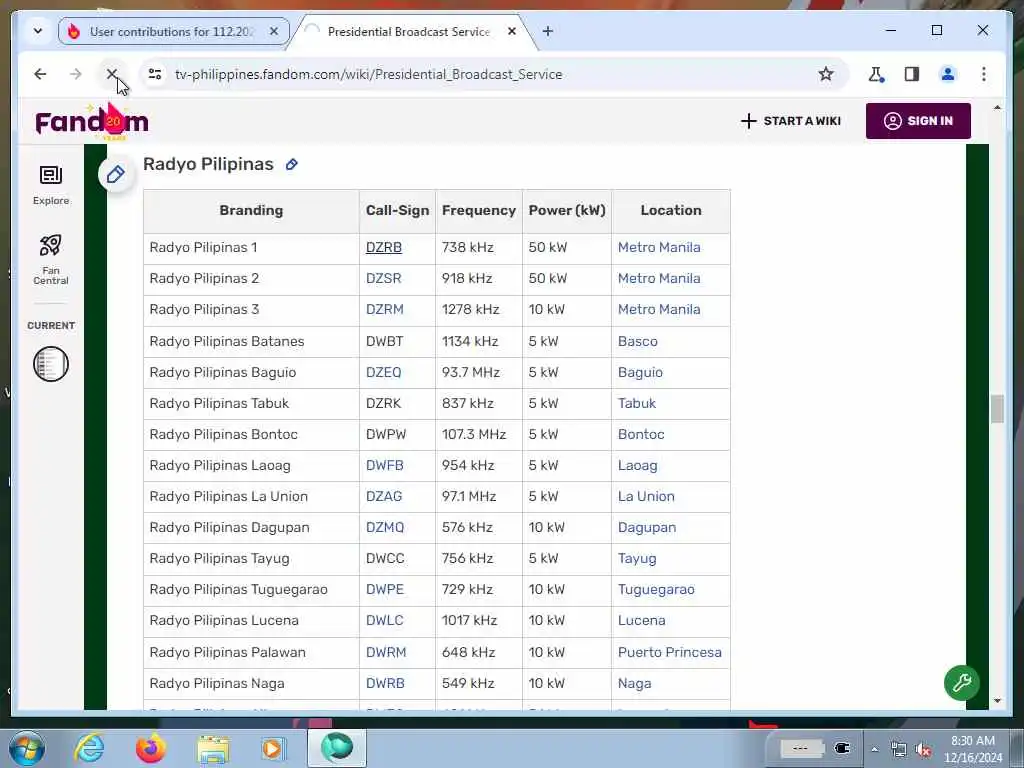Image resolution: width=1024 pixels, height=768 pixels.
Task: Stop the page loading with X button
Action: [x=112, y=74]
